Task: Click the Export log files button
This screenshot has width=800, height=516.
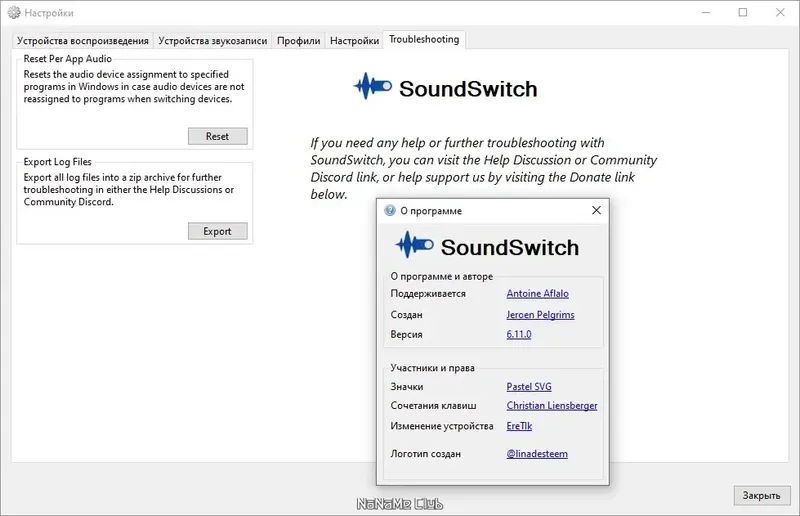Action: (217, 231)
